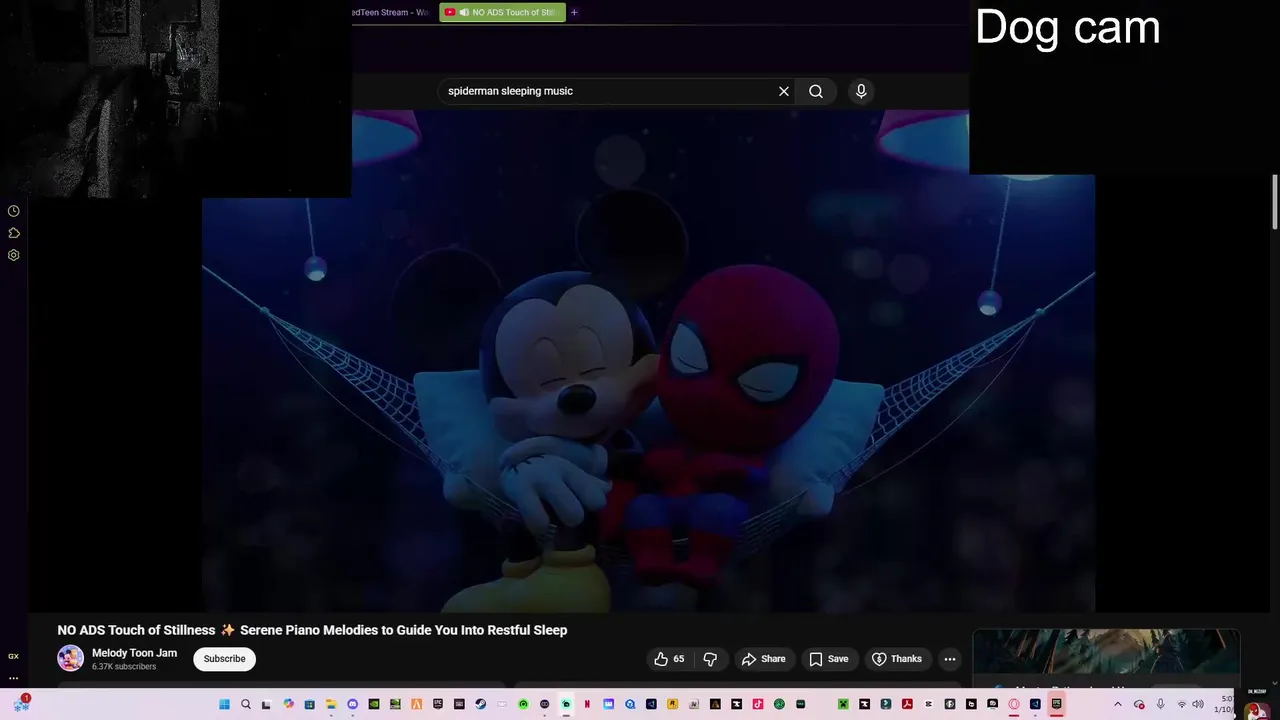
Task: Open the Melody Toon Jam channel name link
Action: point(134,653)
